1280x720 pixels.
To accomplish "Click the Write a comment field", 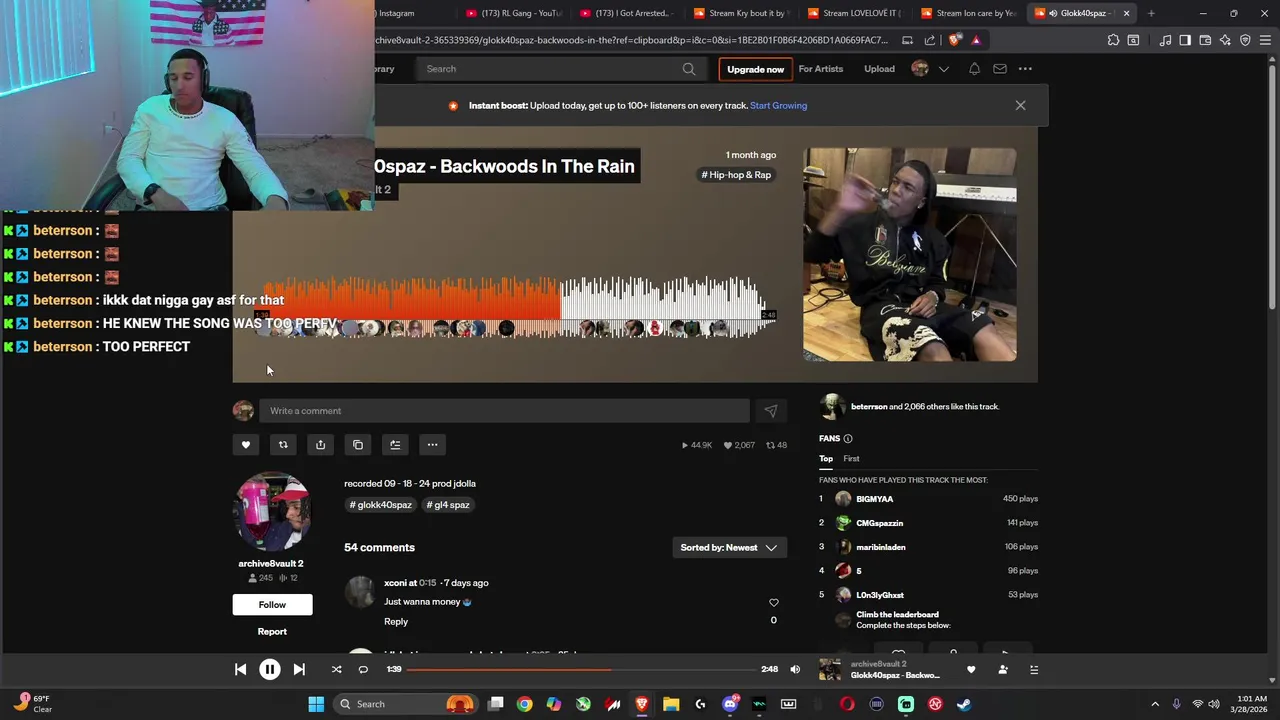I will click(x=504, y=411).
